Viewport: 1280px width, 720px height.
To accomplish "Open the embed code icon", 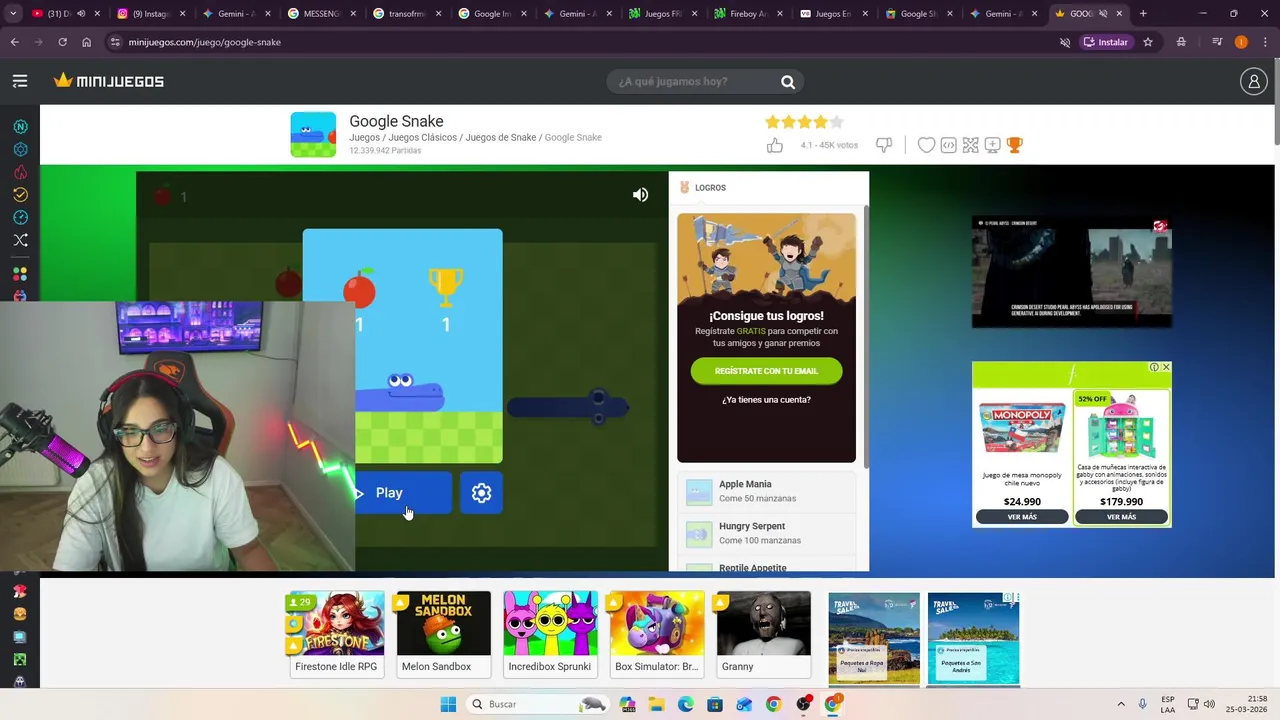I will click(949, 145).
